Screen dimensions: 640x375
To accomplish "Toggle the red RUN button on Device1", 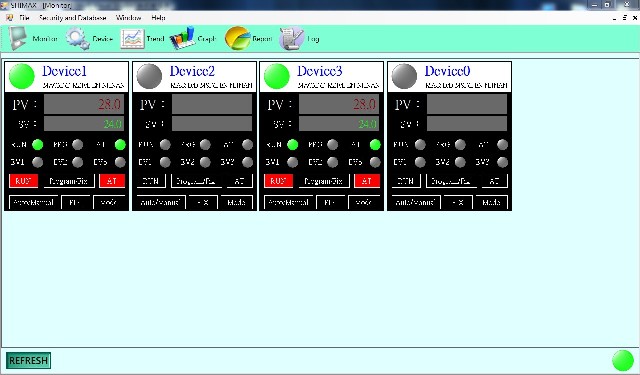I will click(x=23, y=181).
